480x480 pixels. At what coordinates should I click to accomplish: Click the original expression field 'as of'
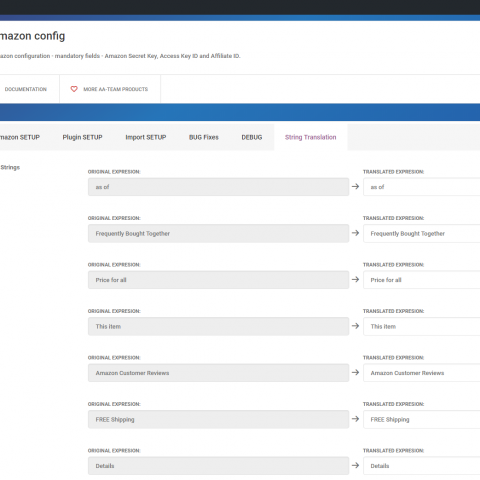[x=218, y=187]
